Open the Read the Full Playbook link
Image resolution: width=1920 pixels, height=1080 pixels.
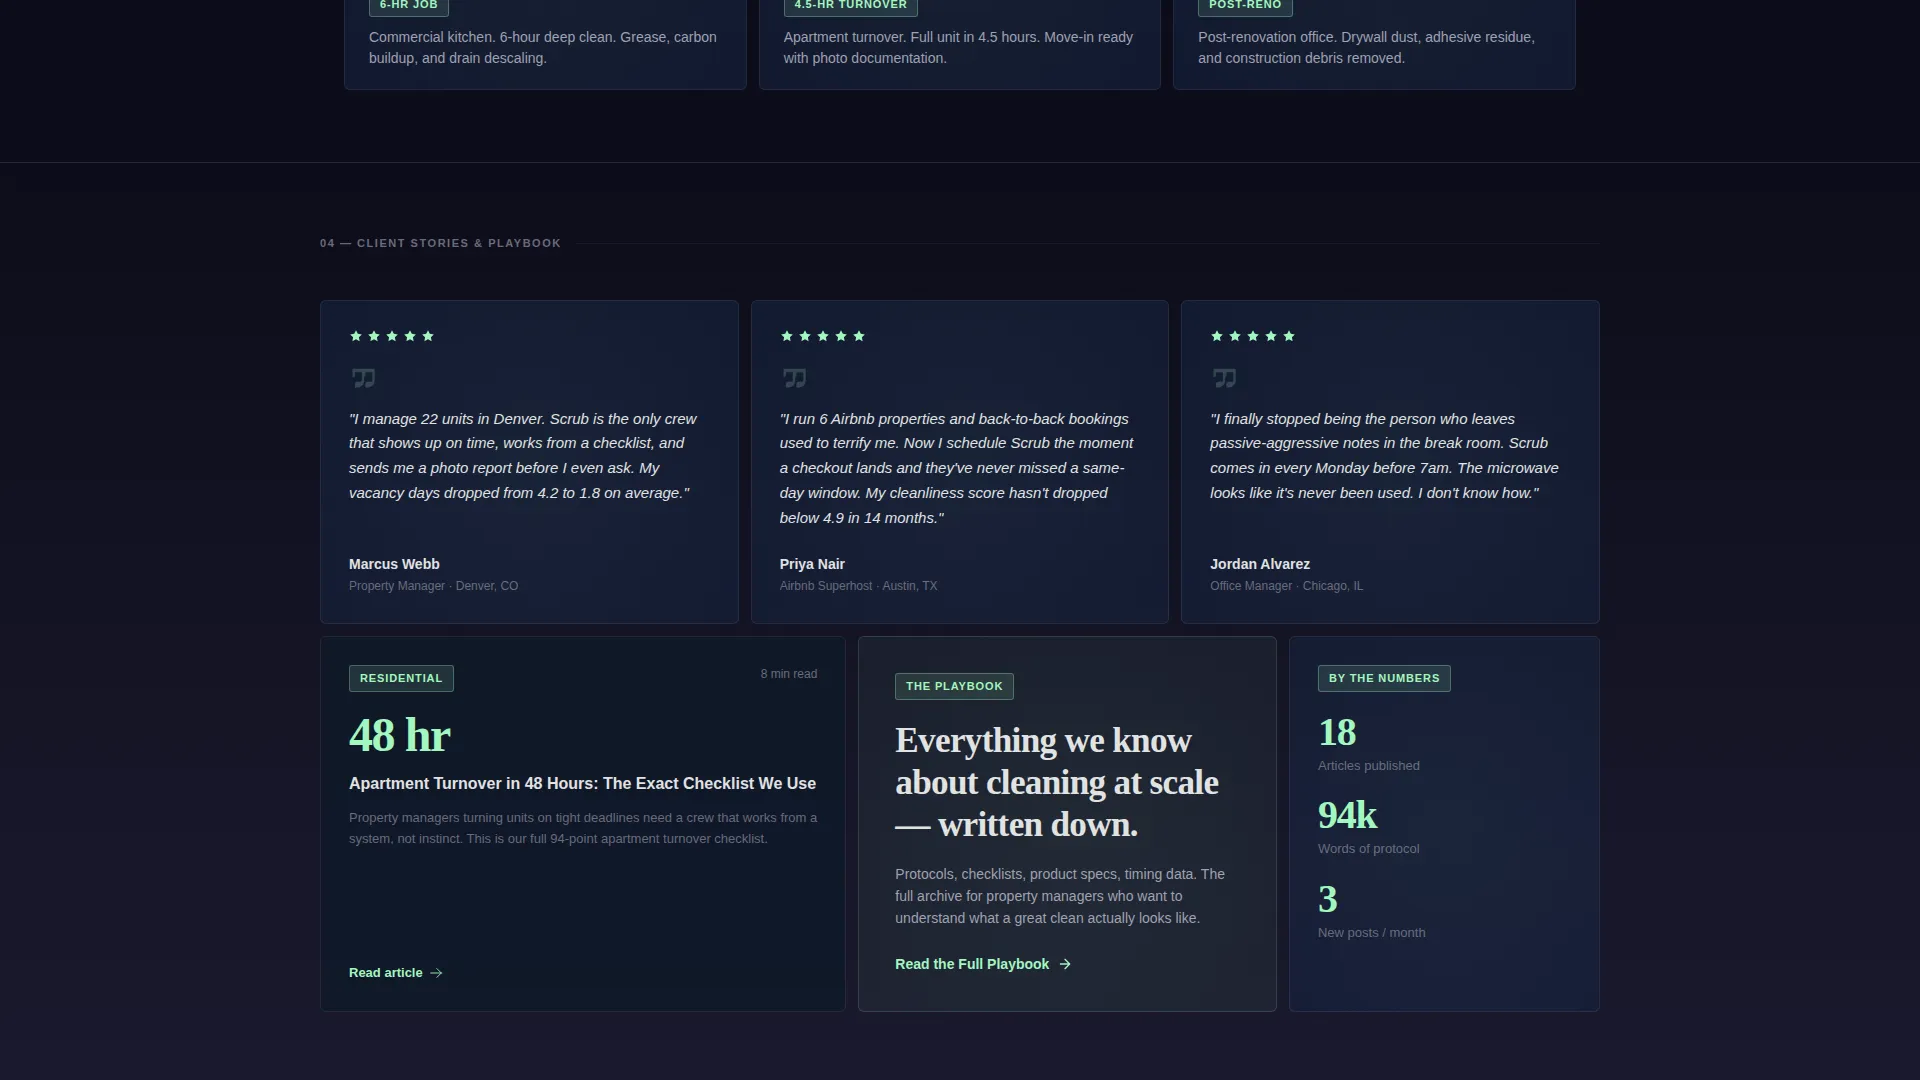click(983, 964)
